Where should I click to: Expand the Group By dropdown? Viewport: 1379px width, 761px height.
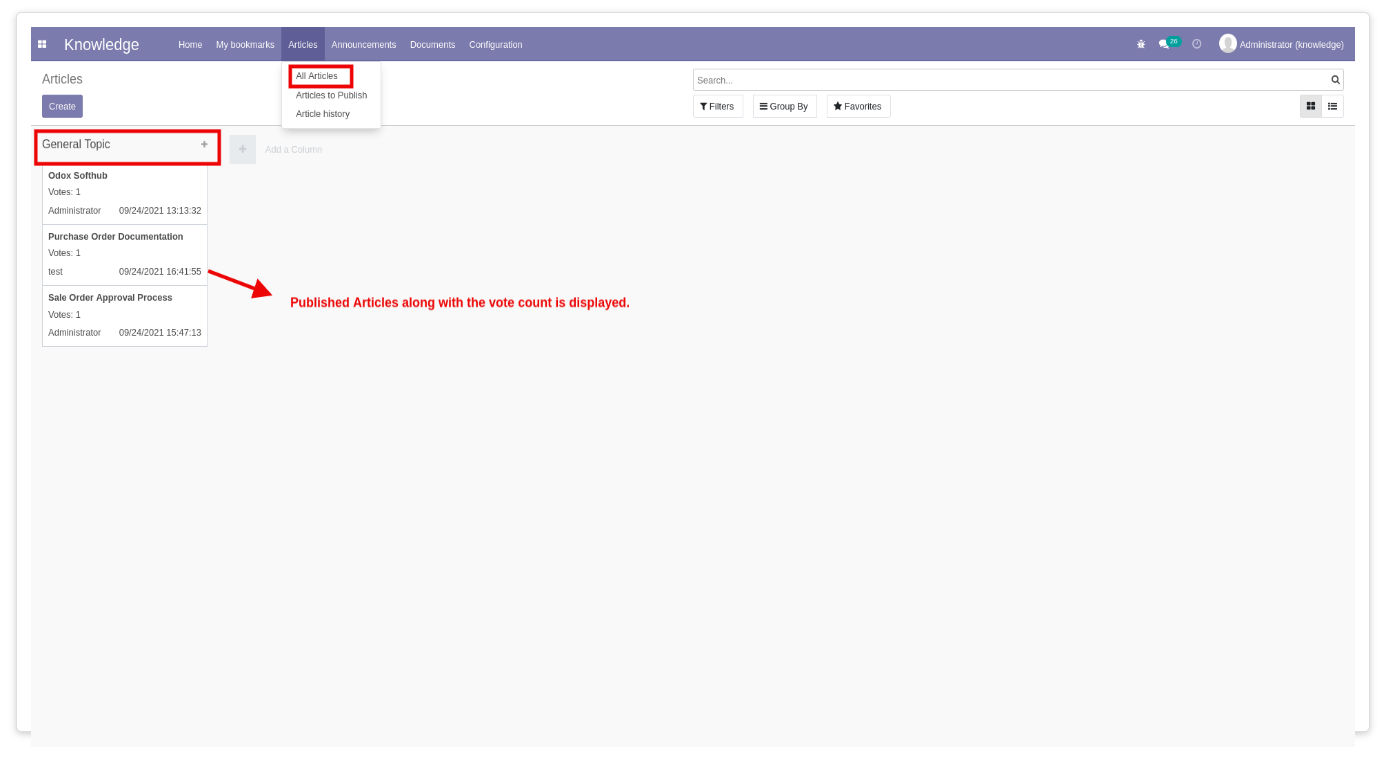(784, 106)
